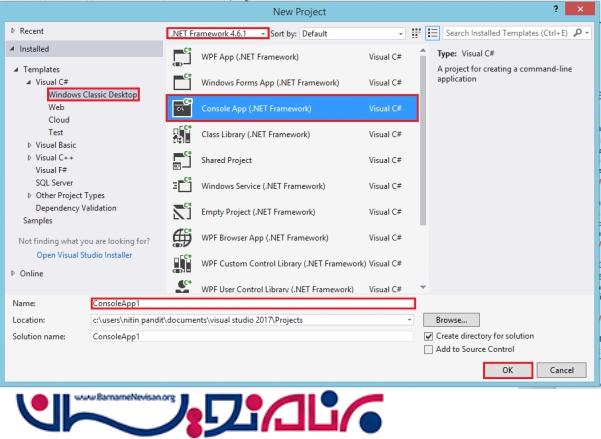
Task: Select the Samples node
Action: click(38, 220)
